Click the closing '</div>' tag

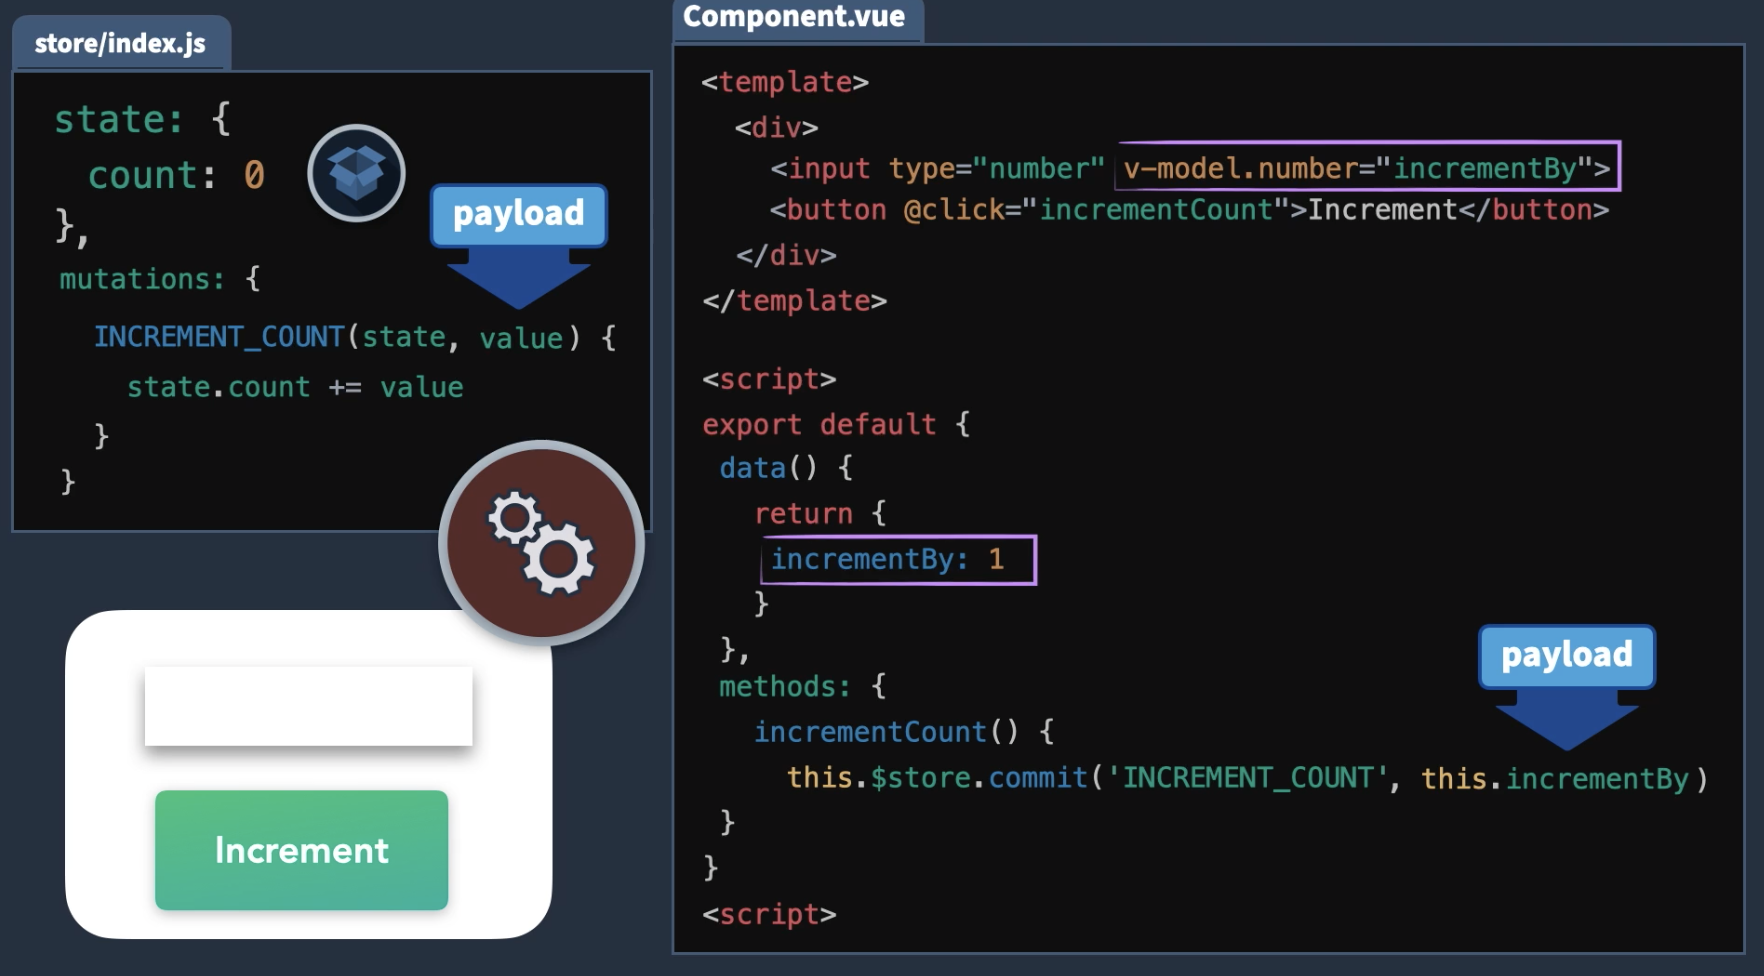[786, 255]
